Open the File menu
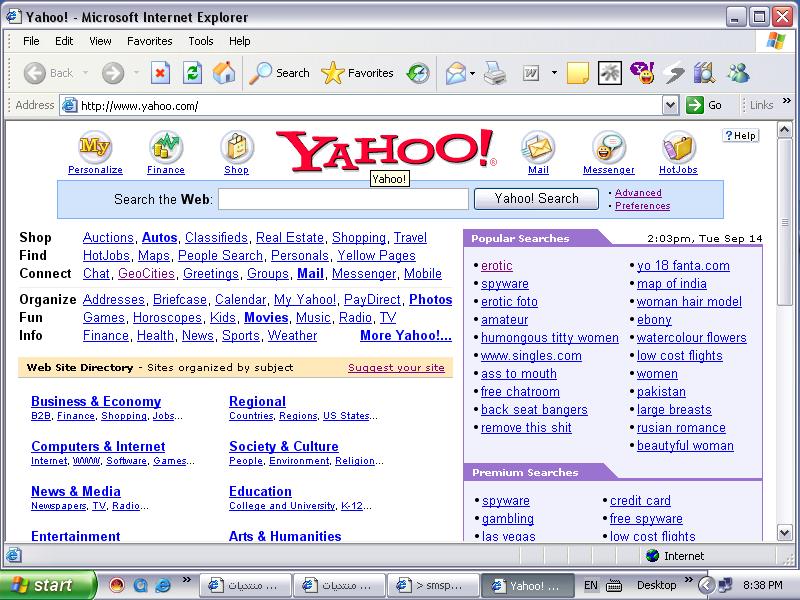800x600 pixels. (x=31, y=41)
